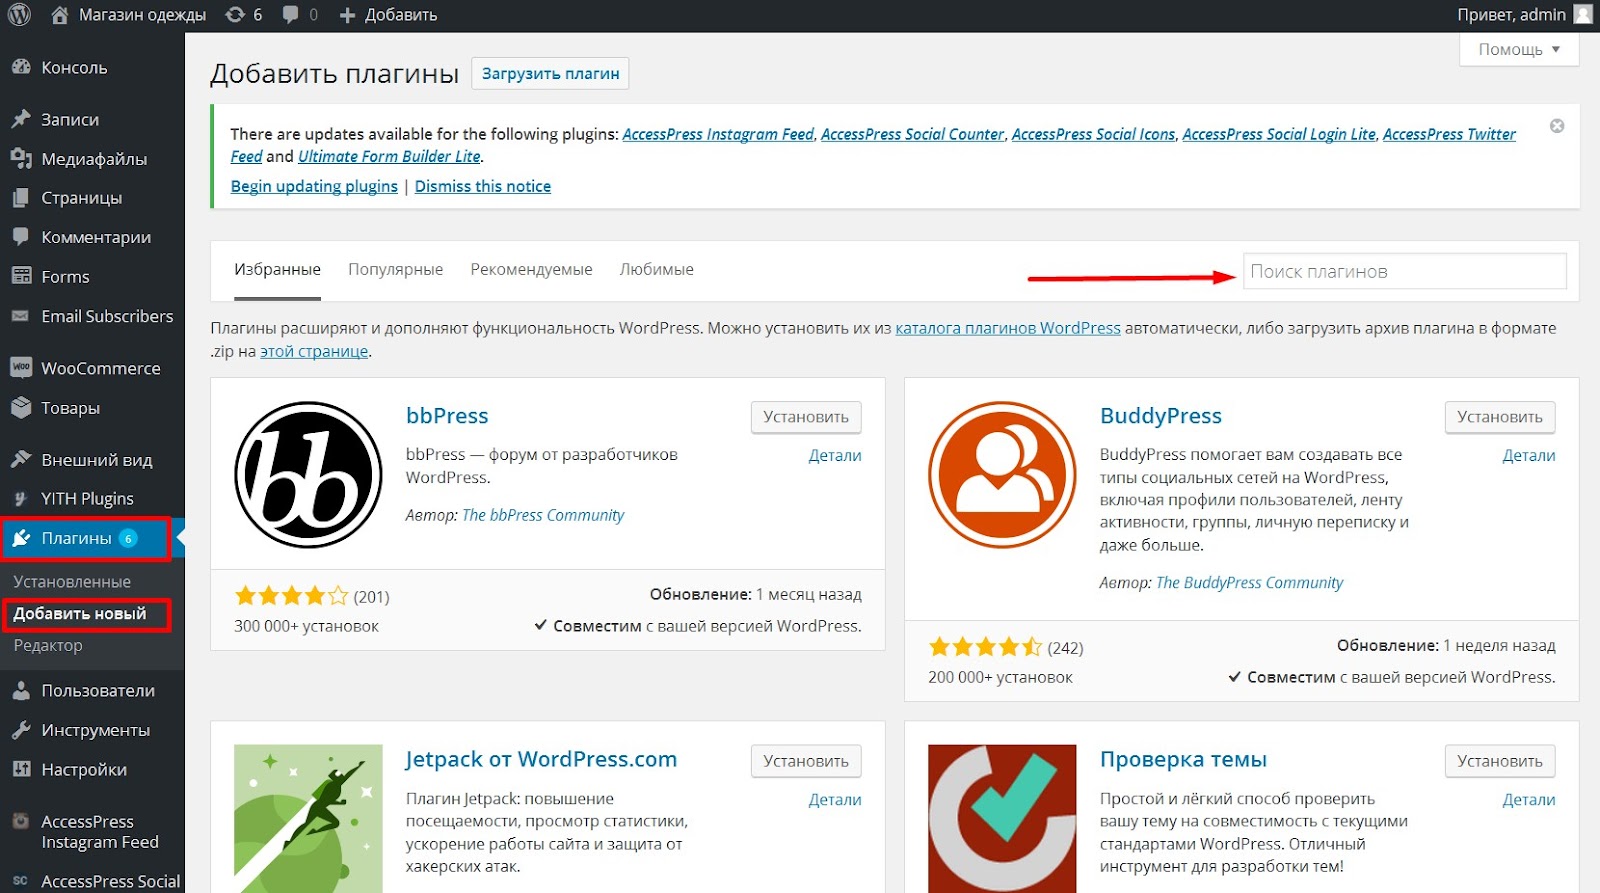Open The bbPress Community author link
1600x893 pixels.
(543, 515)
